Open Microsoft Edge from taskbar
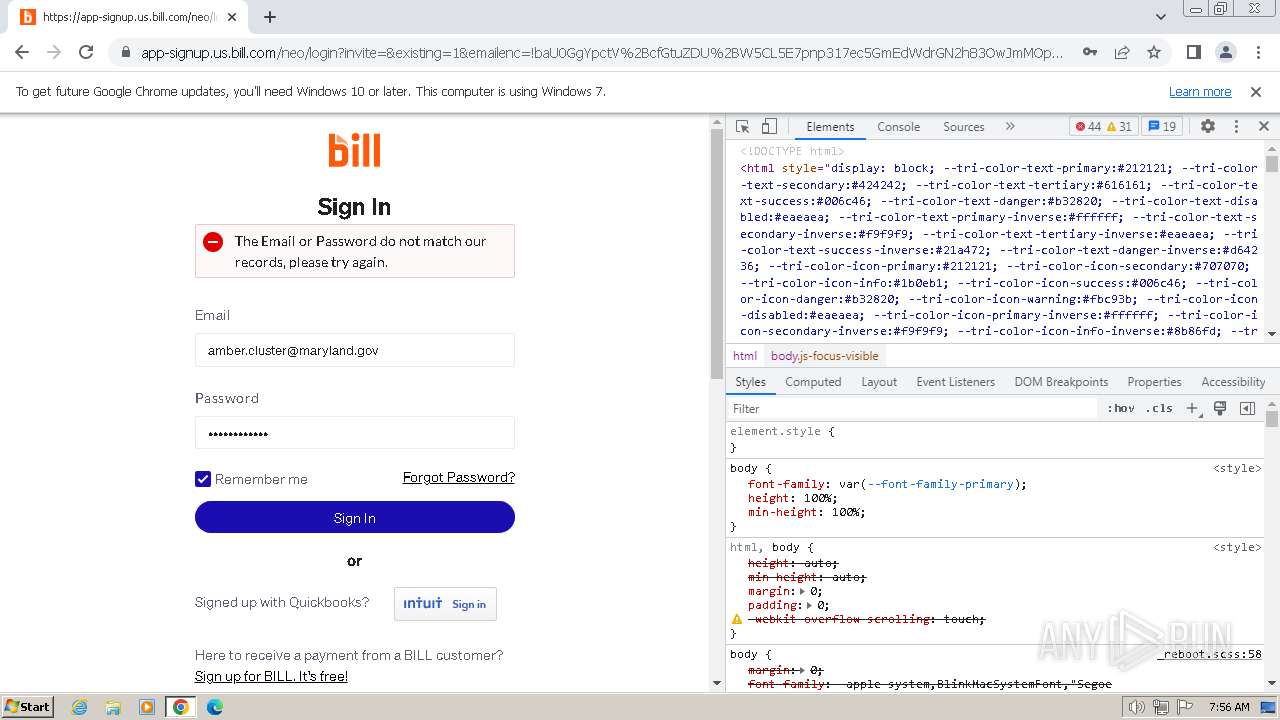The image size is (1280, 720). pos(215,707)
